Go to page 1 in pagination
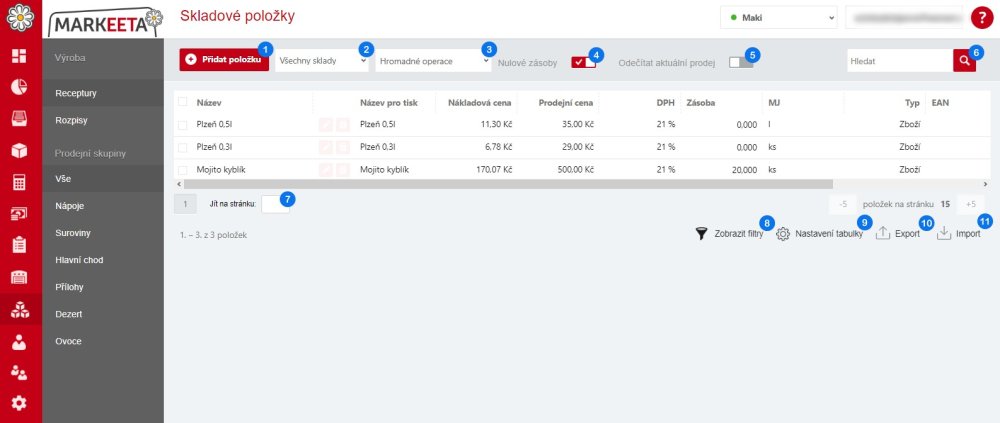This screenshot has height=423, width=1000. click(185, 204)
